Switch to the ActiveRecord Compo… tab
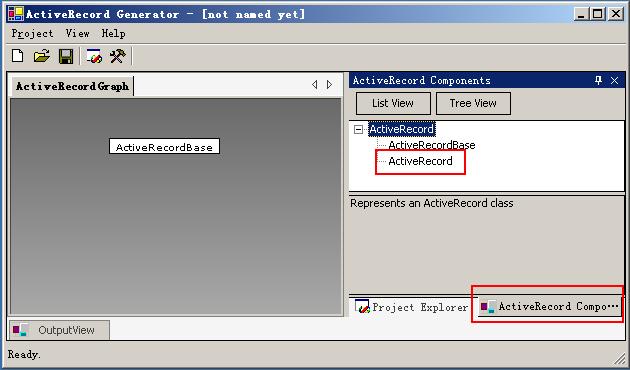Image resolution: width=630 pixels, height=370 pixels. coord(549,307)
